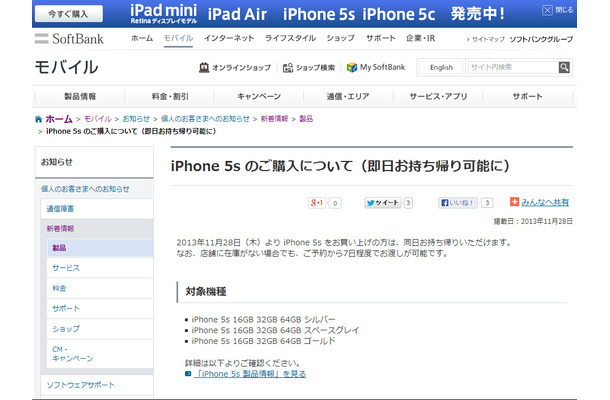
Task: Click the red plus share icon
Action: [x=514, y=202]
